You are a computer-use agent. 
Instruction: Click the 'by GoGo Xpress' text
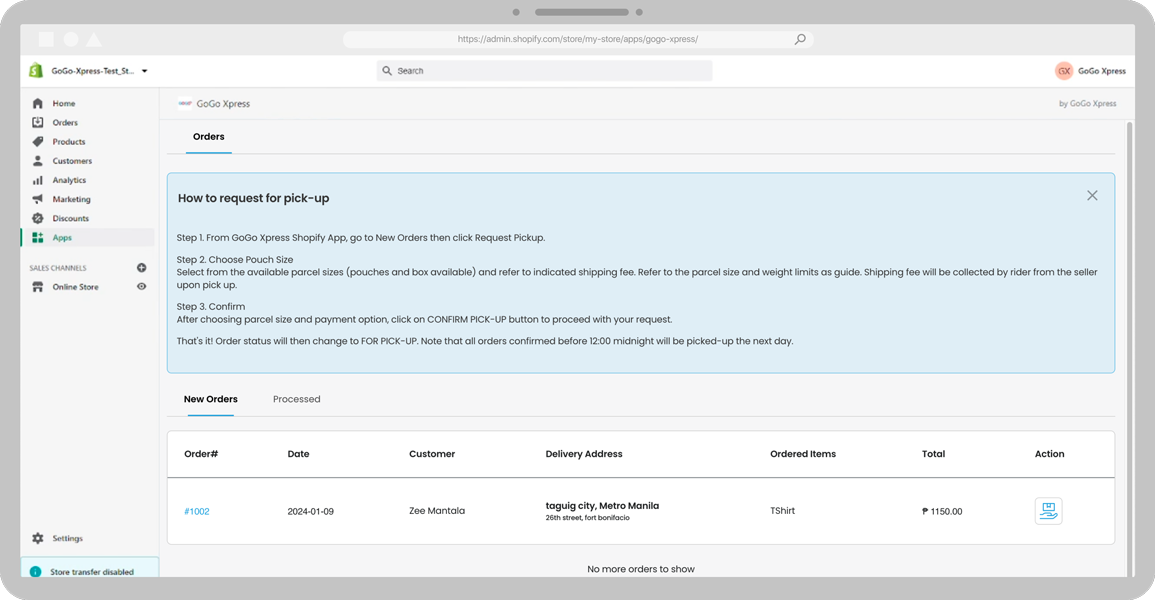point(1087,104)
